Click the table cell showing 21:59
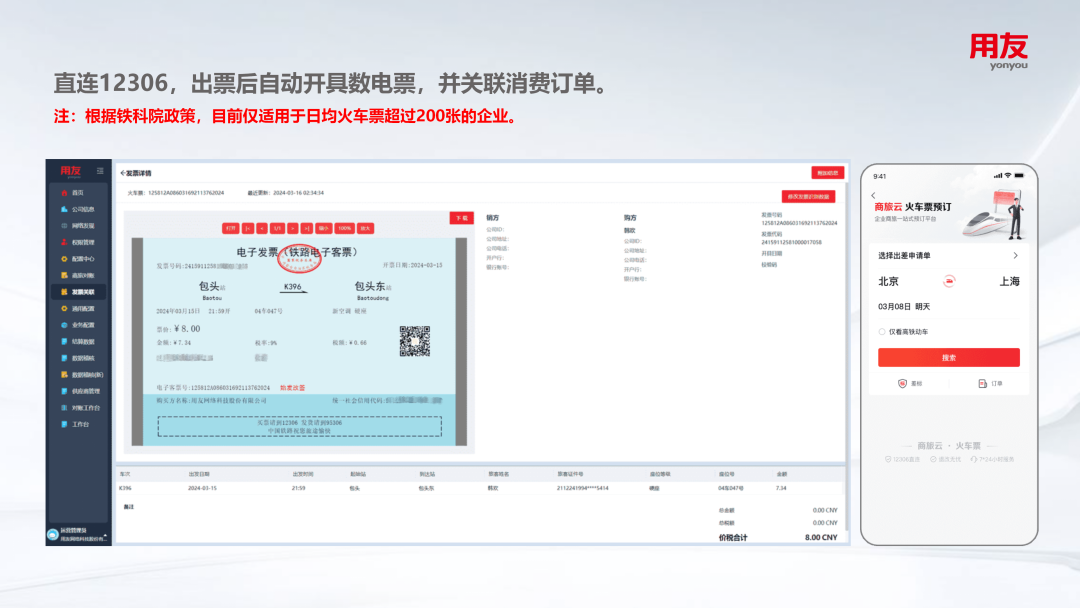This screenshot has width=1080, height=608. [298, 488]
